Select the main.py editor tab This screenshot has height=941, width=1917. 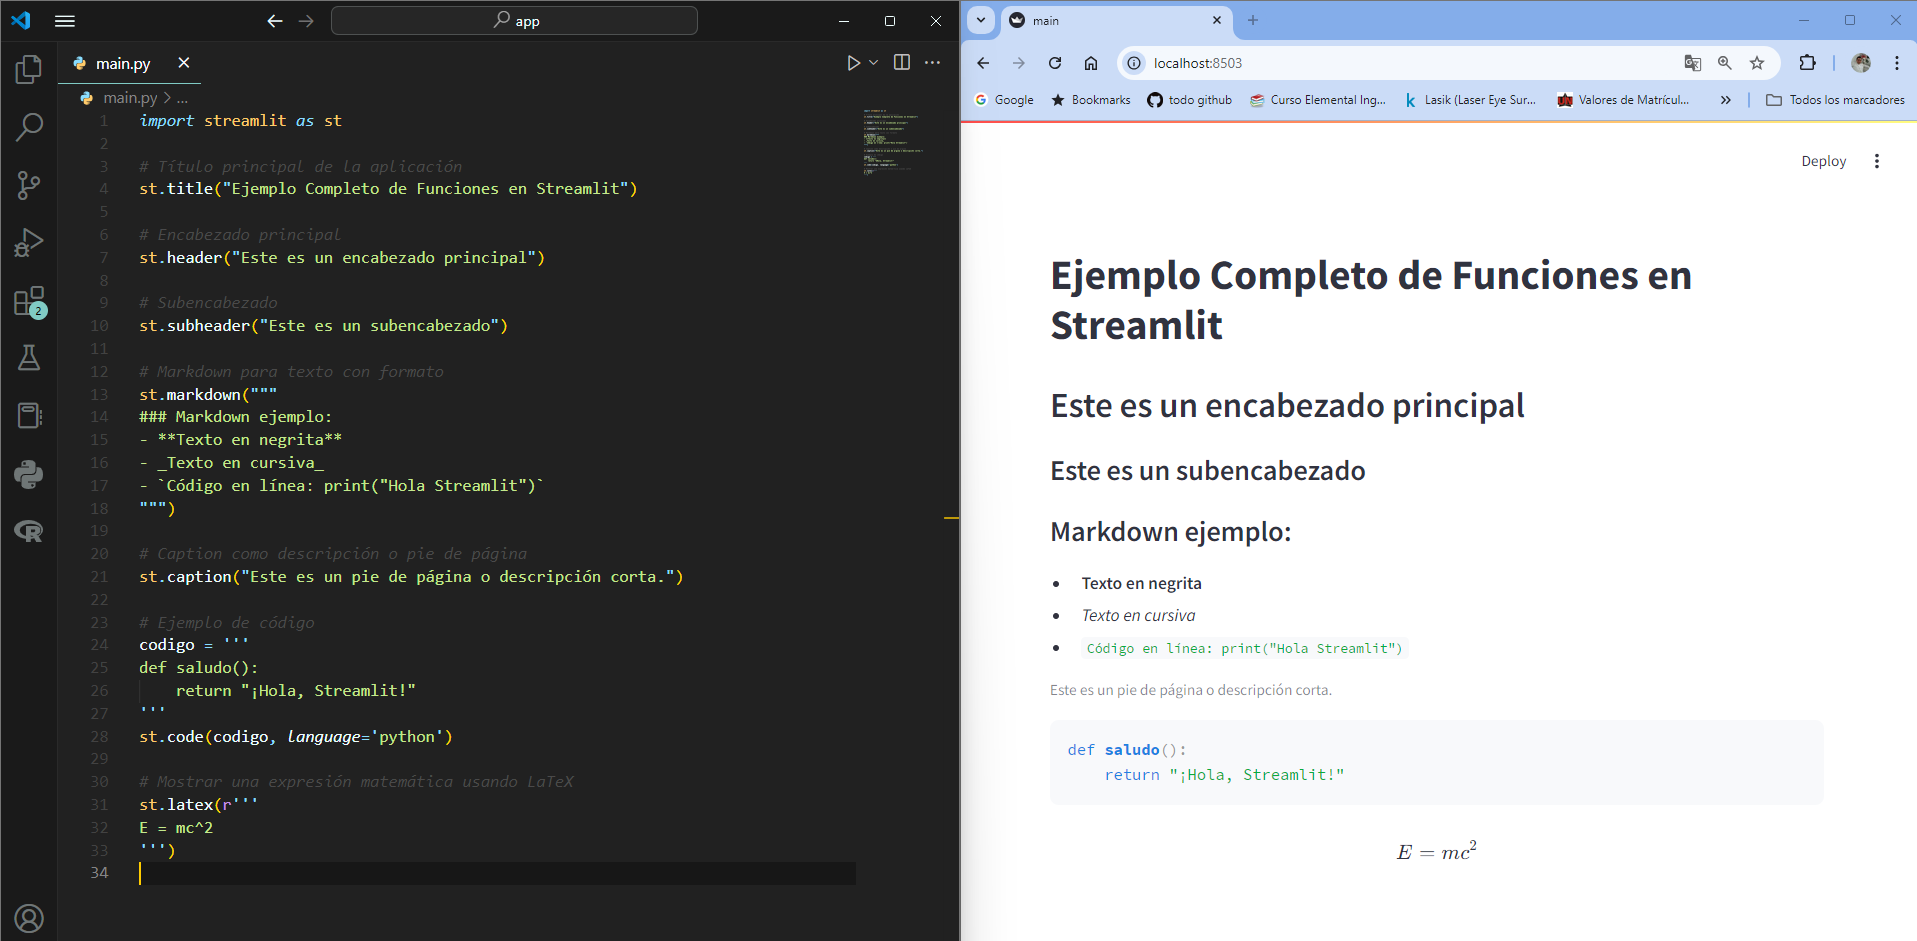(x=124, y=63)
